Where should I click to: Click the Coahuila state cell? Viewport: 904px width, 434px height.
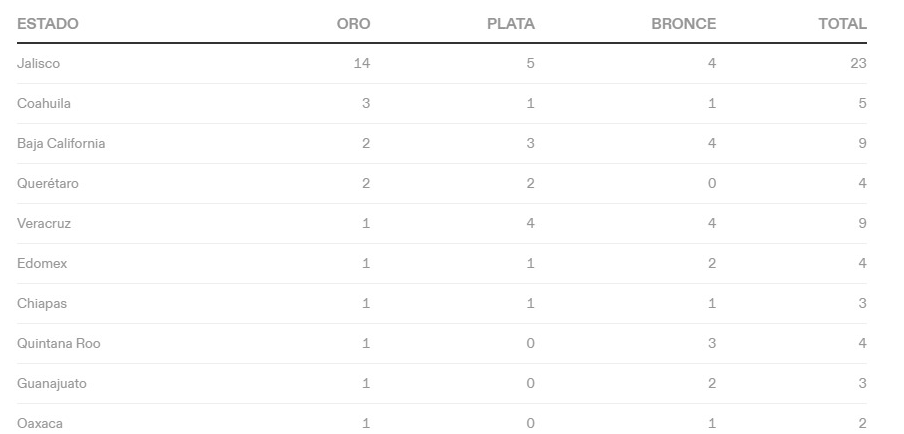[x=44, y=103]
